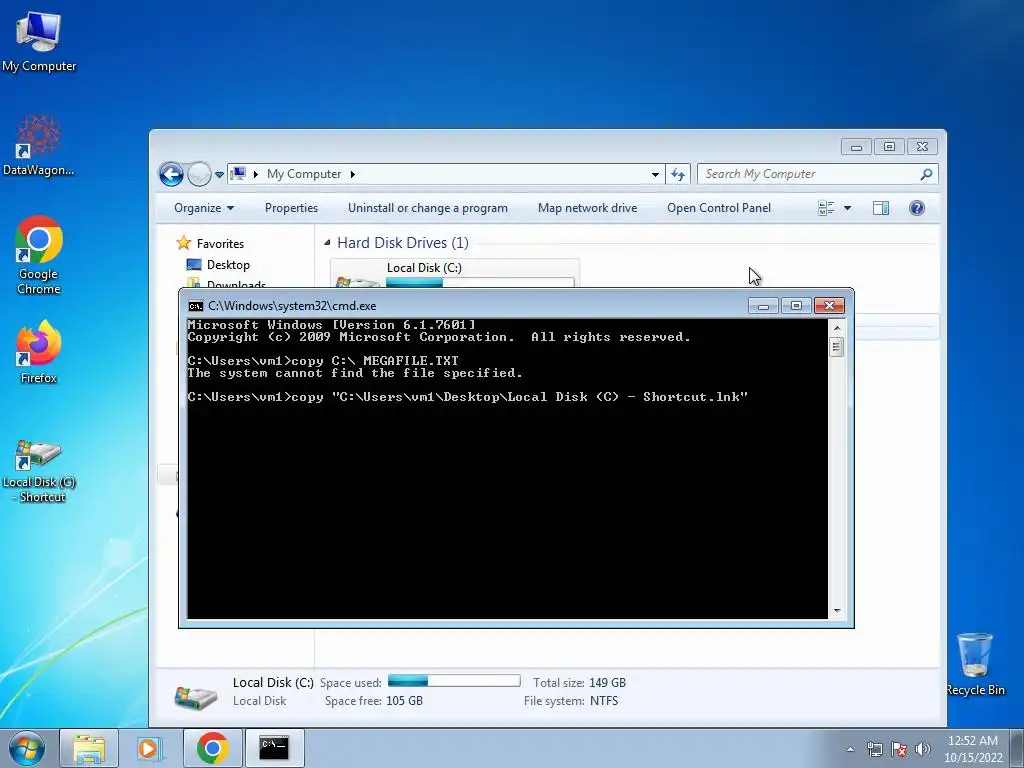Screen dimensions: 1024x768
Task: Open the address bar history dropdown
Action: [x=655, y=174]
